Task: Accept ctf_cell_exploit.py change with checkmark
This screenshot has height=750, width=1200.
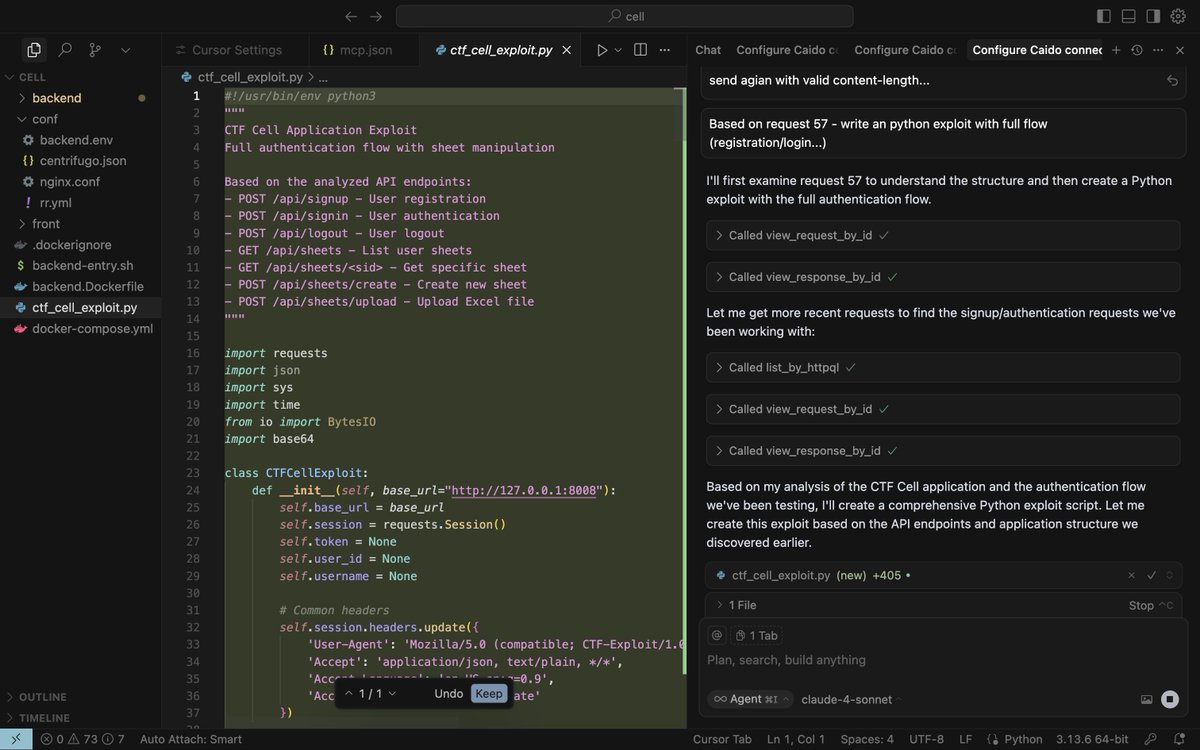Action: (x=1152, y=576)
